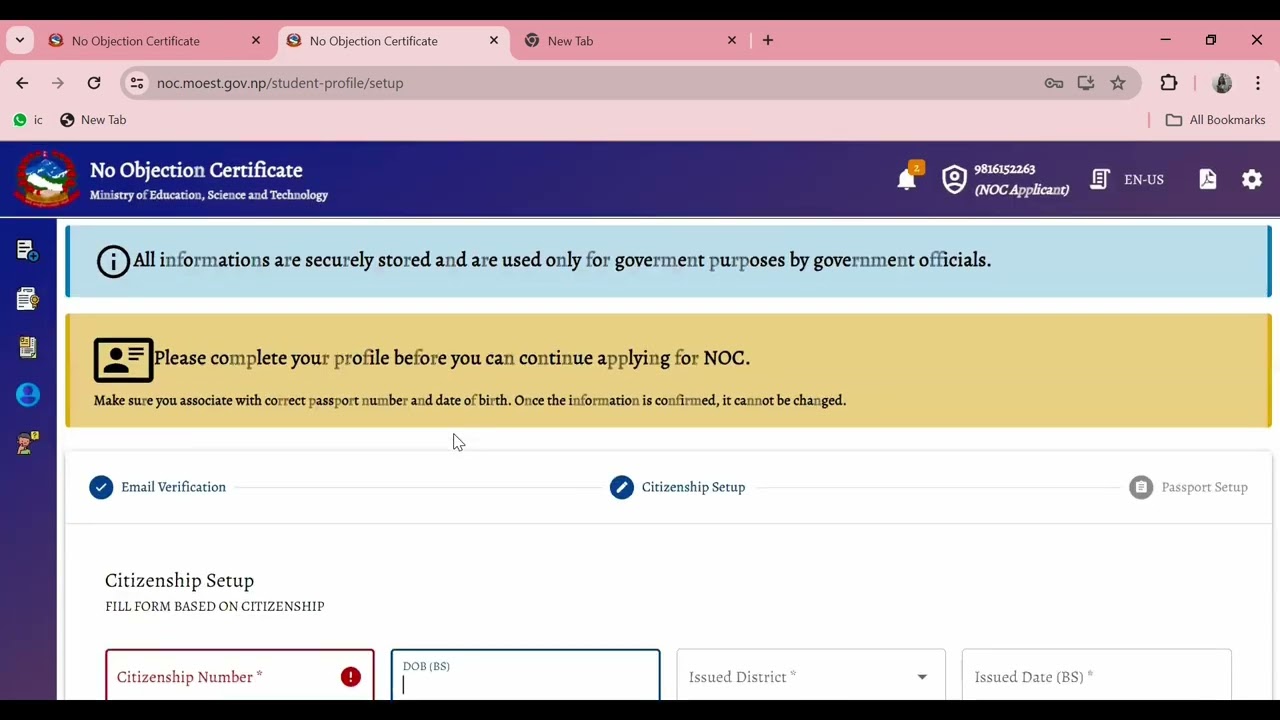
Task: Click the FILL FORM BASED ON CITIZENSHIP text
Action: [x=215, y=606]
